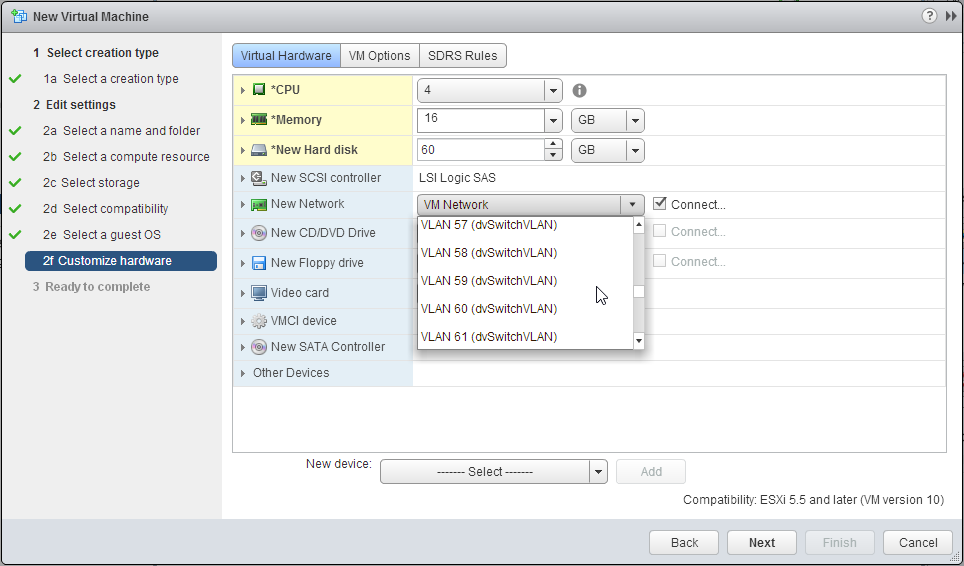Select VLAN 57 (dvSwitchVLAN) network
Screen dimensions: 964x566
click(x=525, y=225)
